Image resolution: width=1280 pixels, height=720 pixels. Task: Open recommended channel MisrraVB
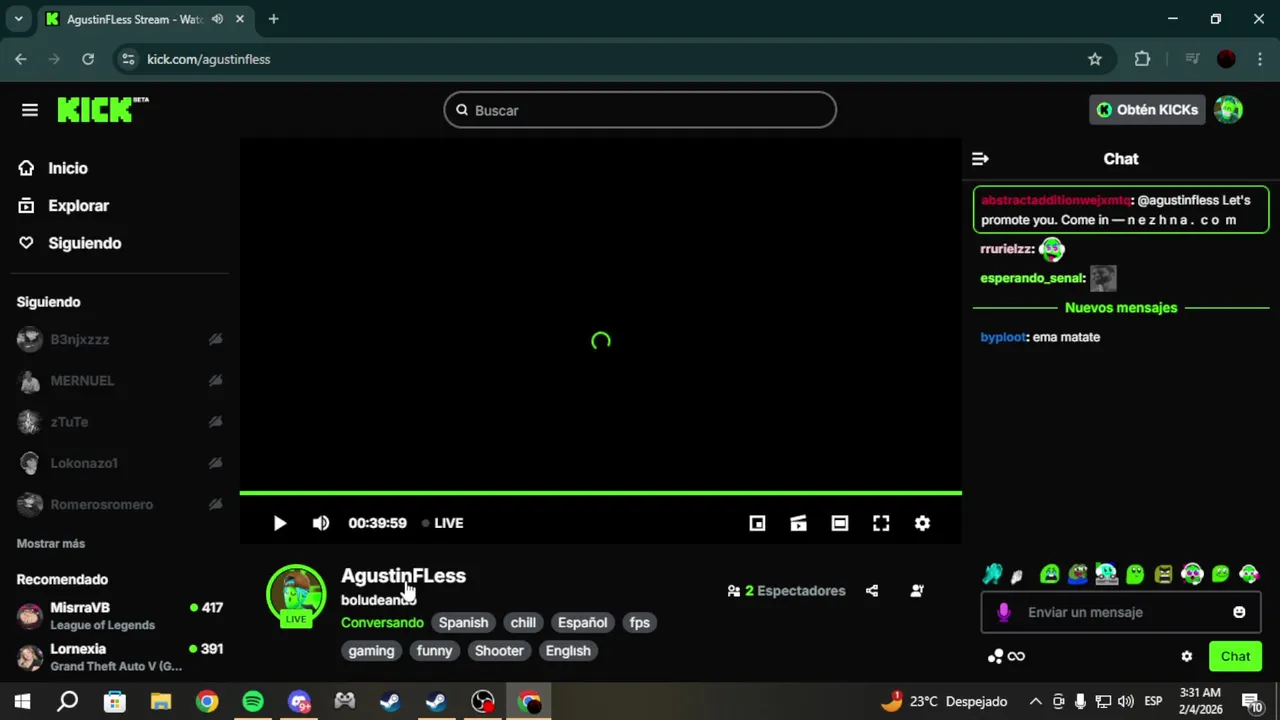click(x=120, y=615)
